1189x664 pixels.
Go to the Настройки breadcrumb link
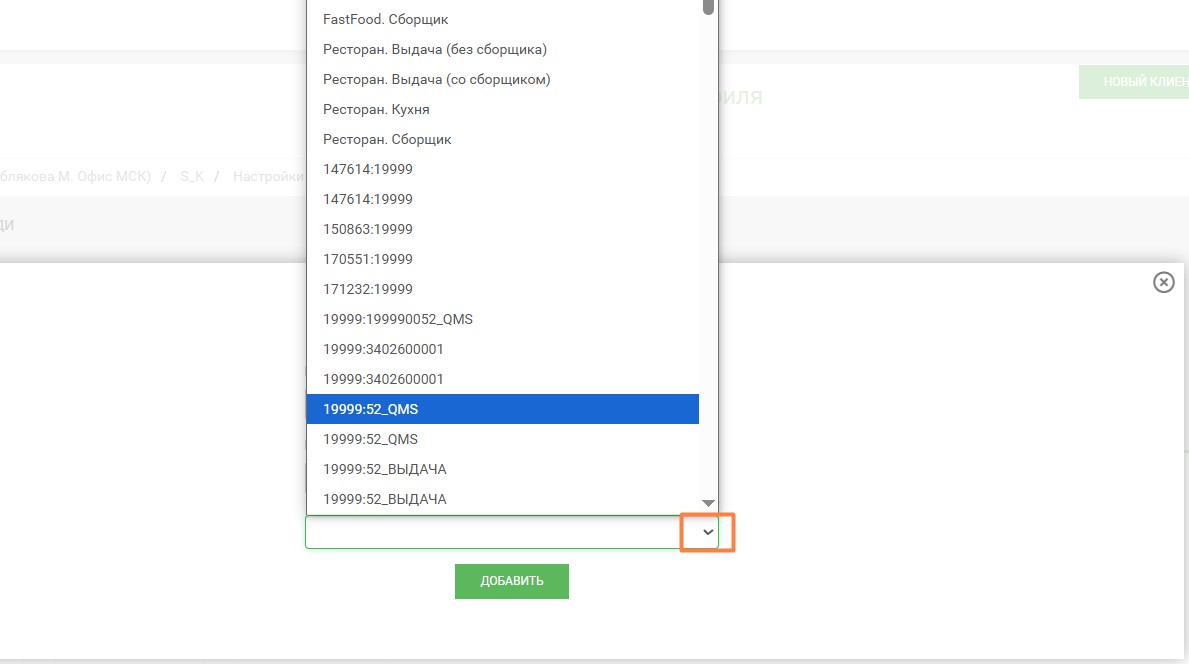(267, 176)
